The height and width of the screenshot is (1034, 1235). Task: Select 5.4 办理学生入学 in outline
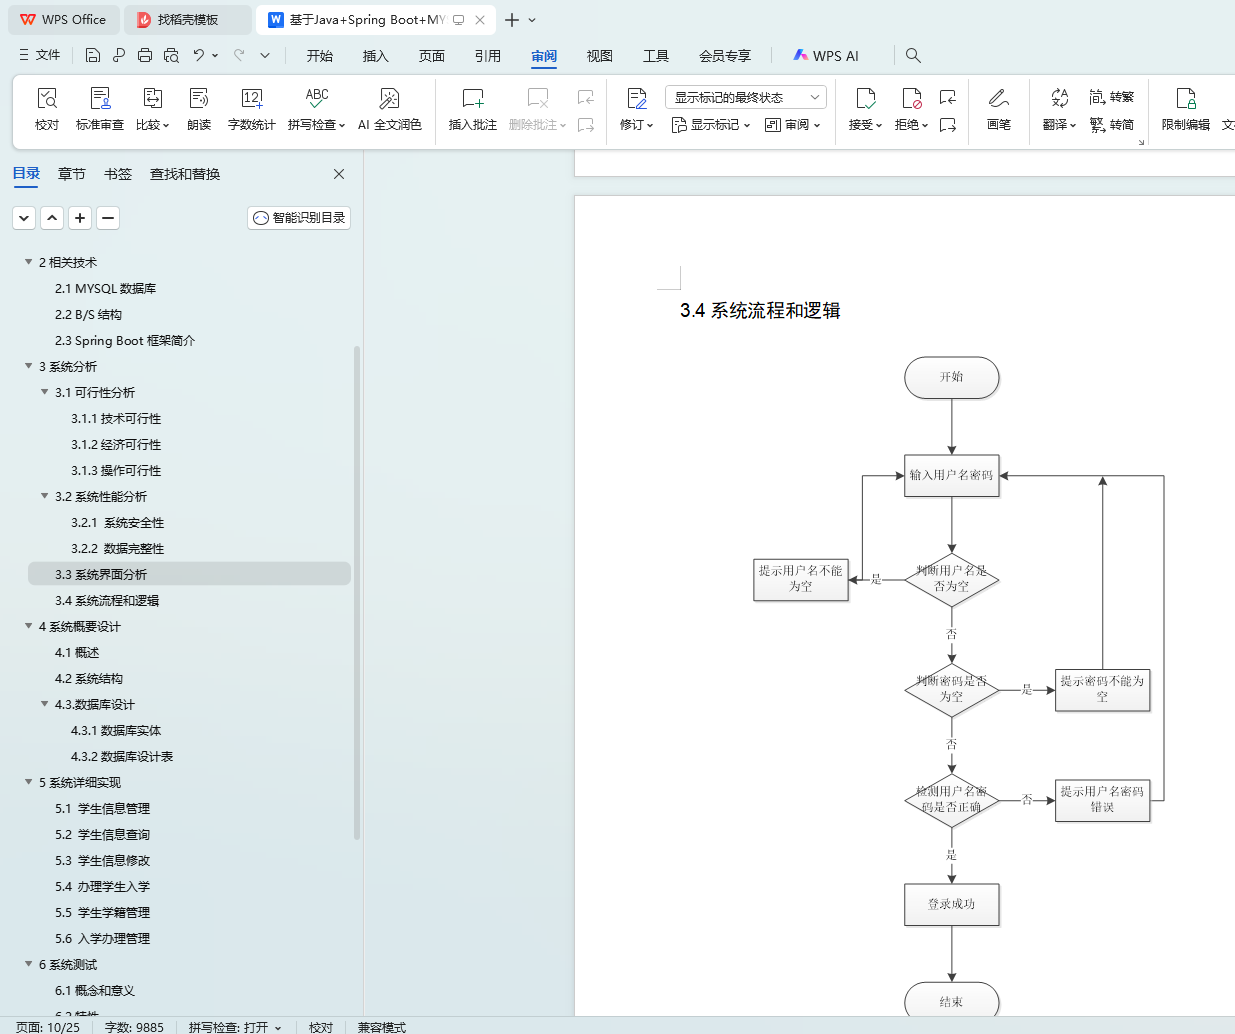pyautogui.click(x=102, y=886)
